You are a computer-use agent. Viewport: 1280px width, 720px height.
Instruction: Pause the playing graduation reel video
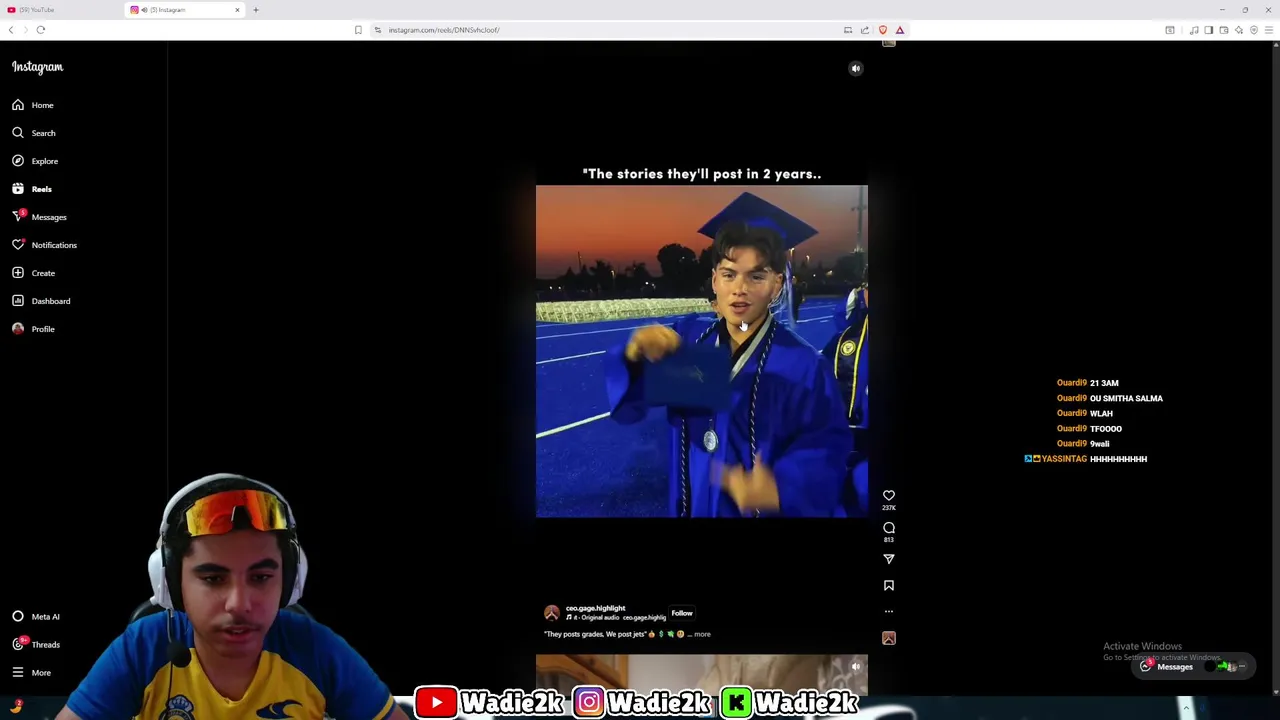(x=701, y=351)
